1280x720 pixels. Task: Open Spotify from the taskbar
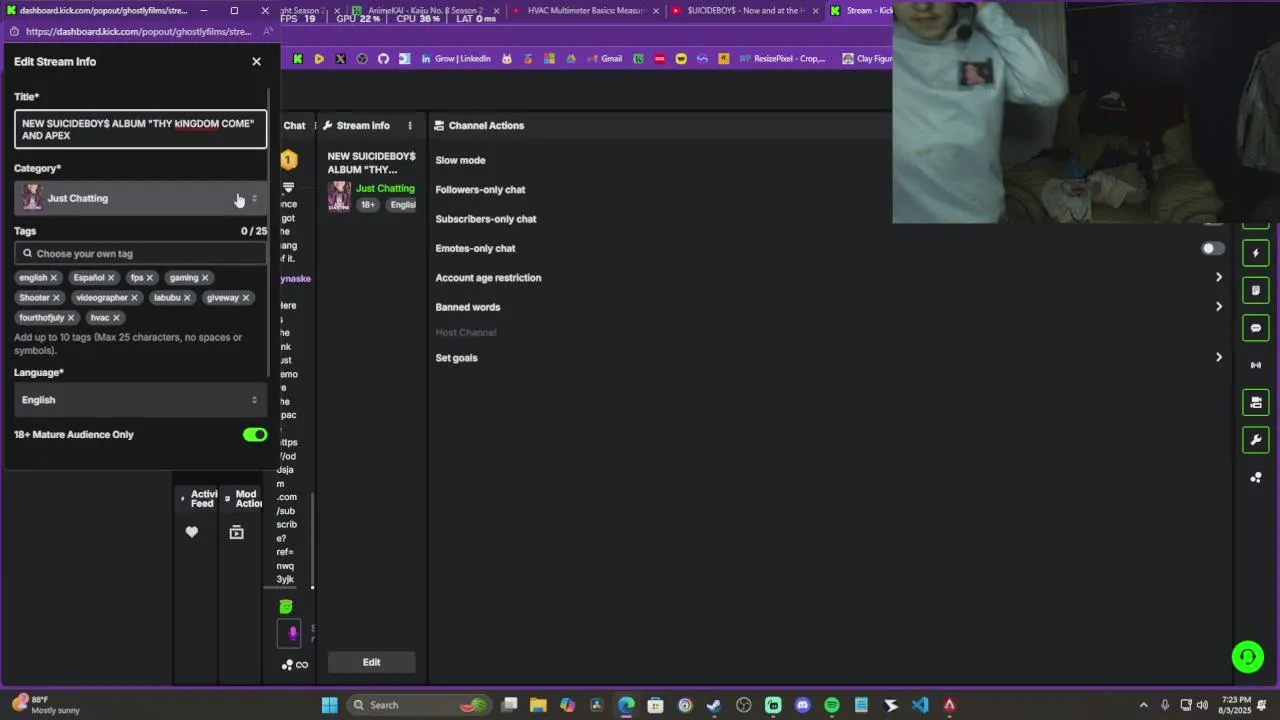832,705
